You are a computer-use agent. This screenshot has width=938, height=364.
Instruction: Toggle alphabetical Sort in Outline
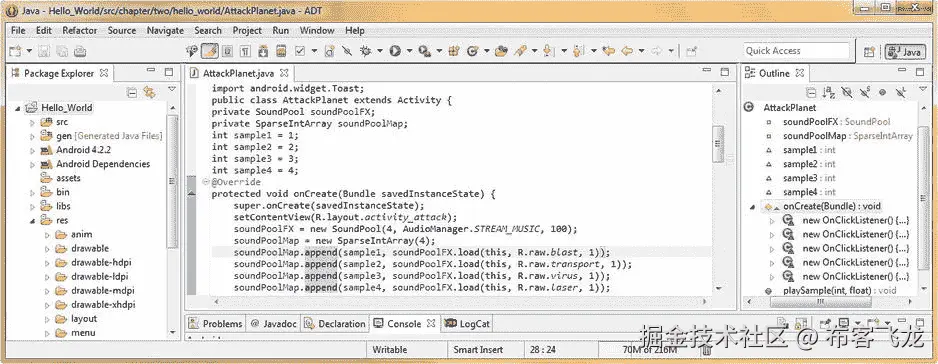[829, 92]
